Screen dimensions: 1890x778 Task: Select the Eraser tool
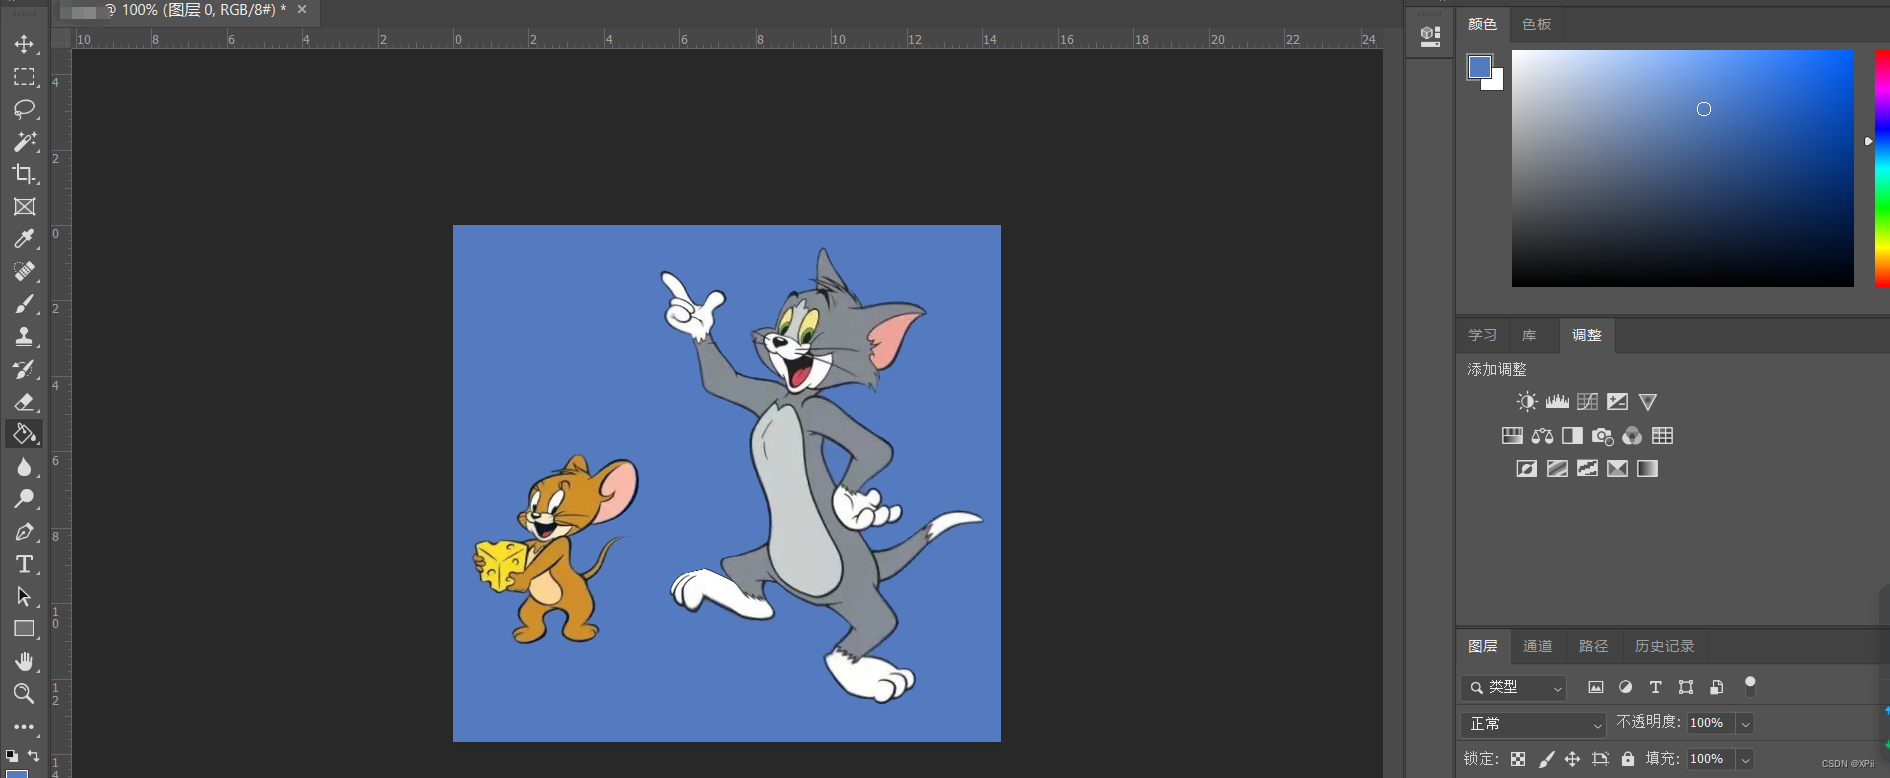(24, 402)
